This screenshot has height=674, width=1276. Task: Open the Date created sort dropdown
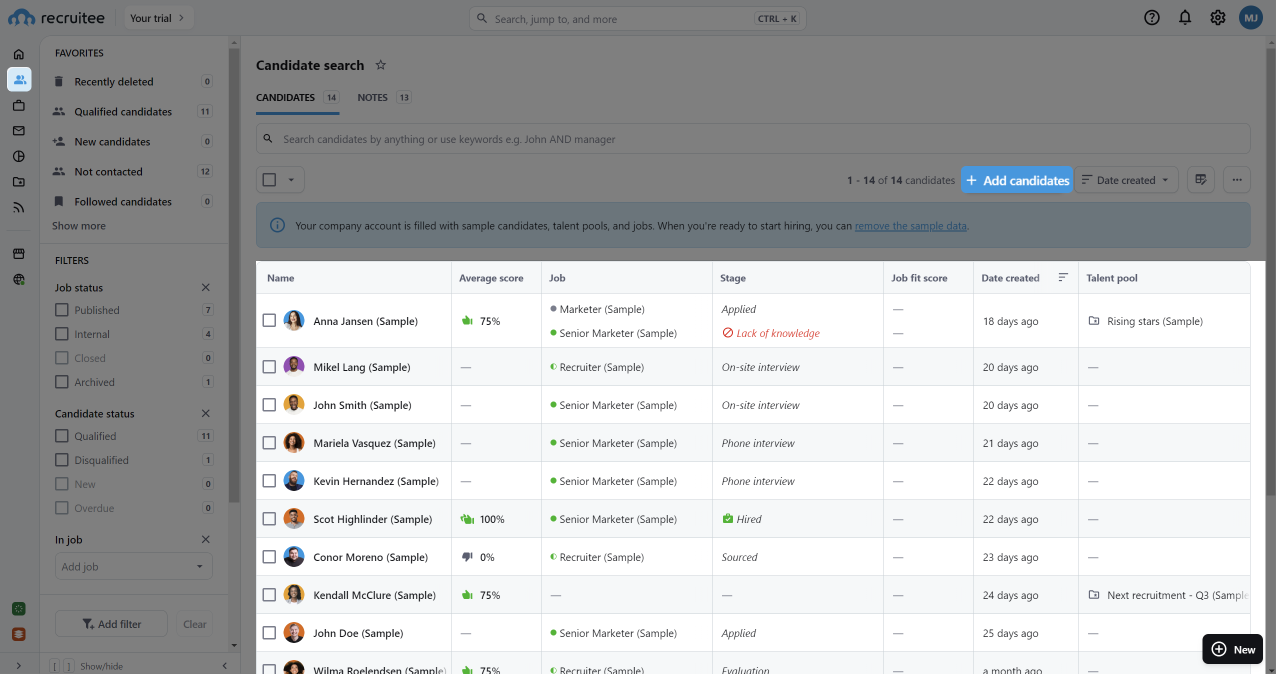tap(1127, 180)
